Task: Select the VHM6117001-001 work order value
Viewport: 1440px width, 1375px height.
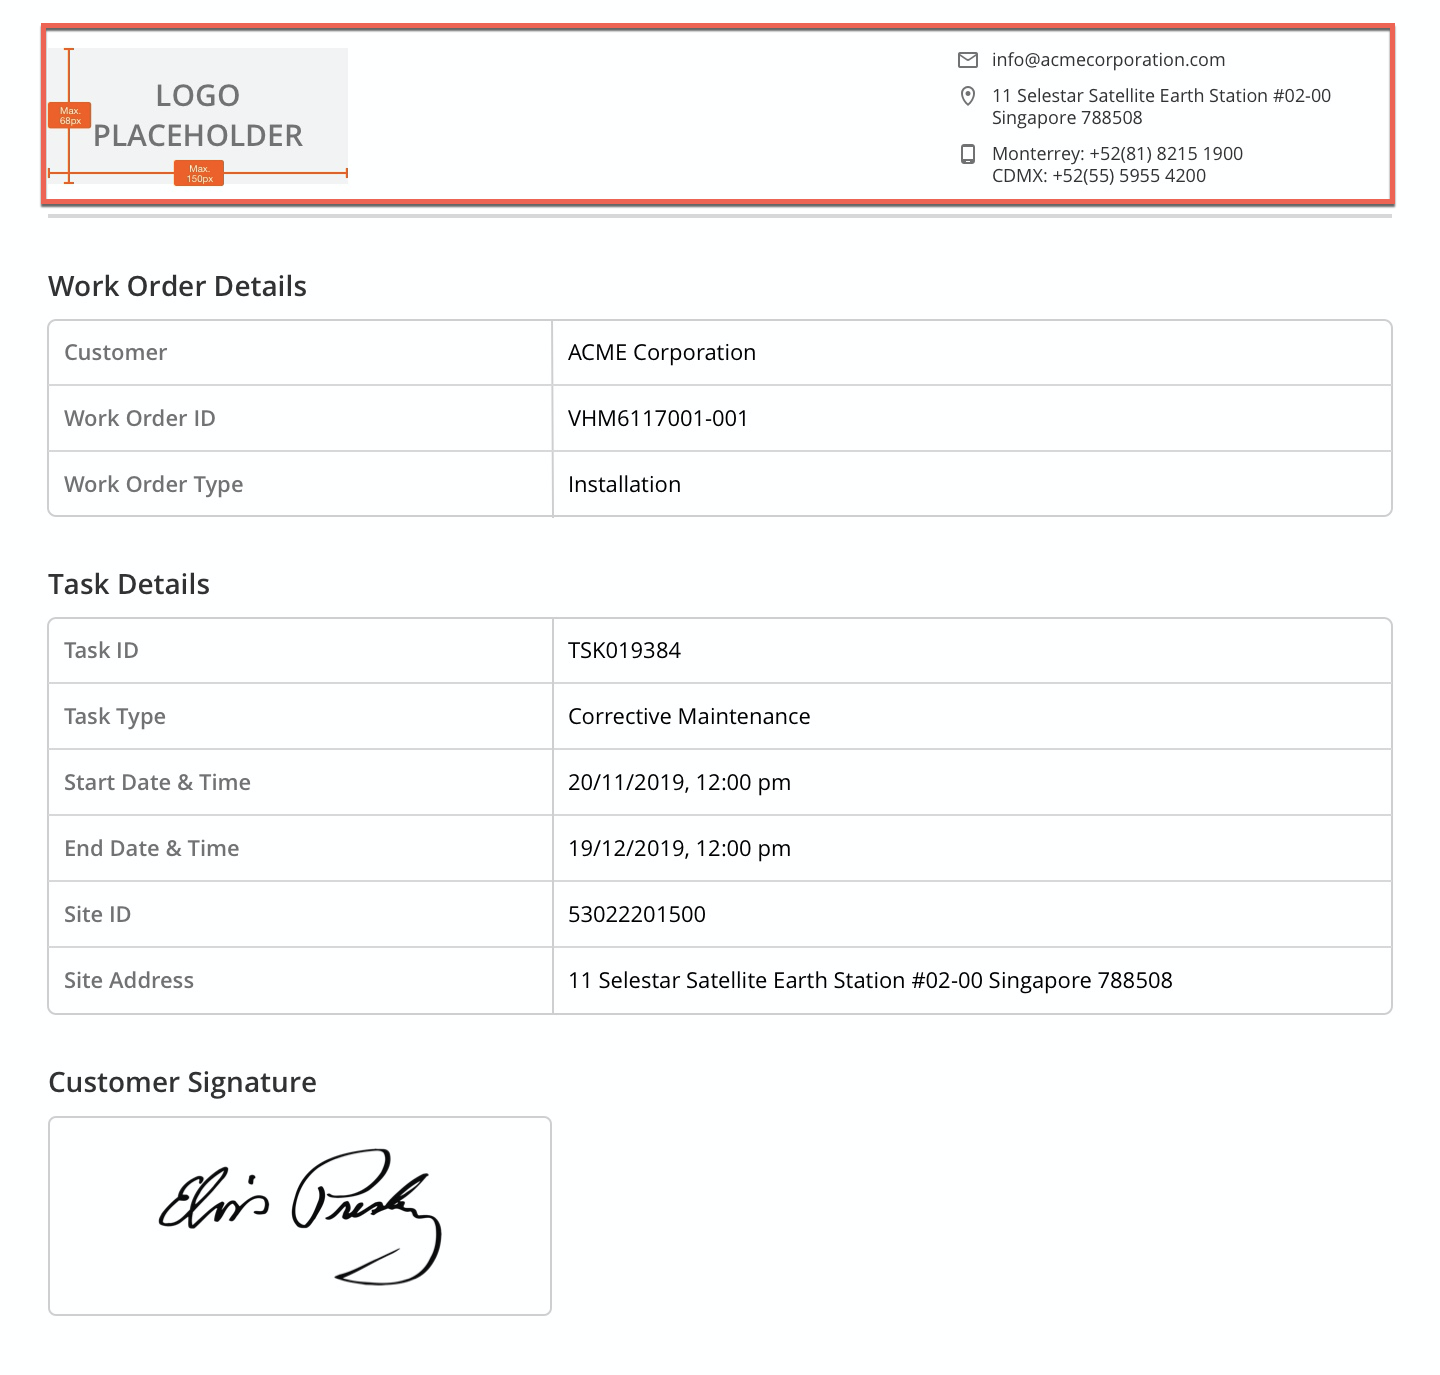Action: [658, 418]
